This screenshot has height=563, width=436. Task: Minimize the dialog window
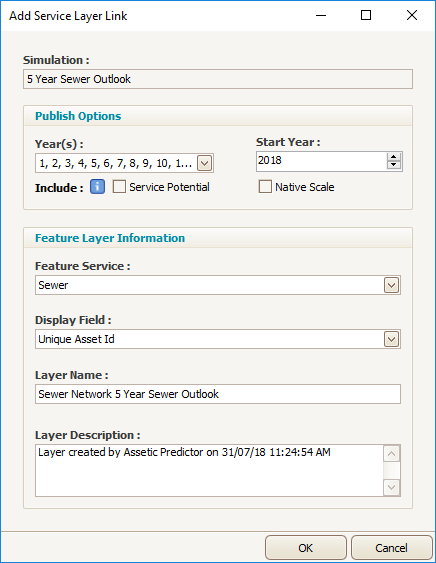pyautogui.click(x=321, y=15)
